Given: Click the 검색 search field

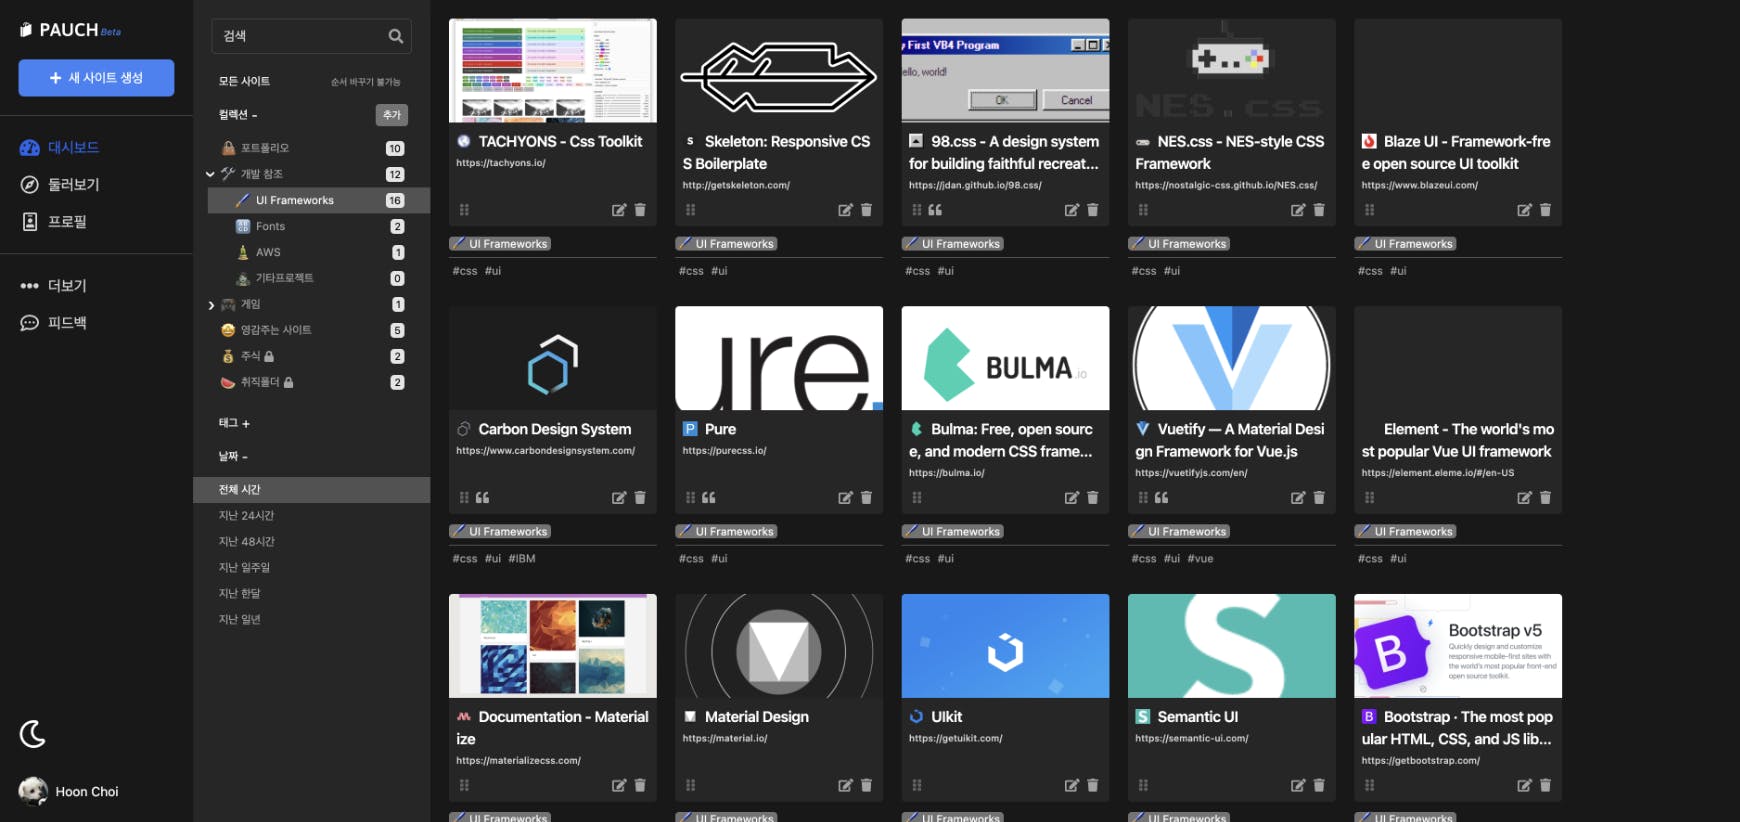Looking at the screenshot, I should pos(311,36).
